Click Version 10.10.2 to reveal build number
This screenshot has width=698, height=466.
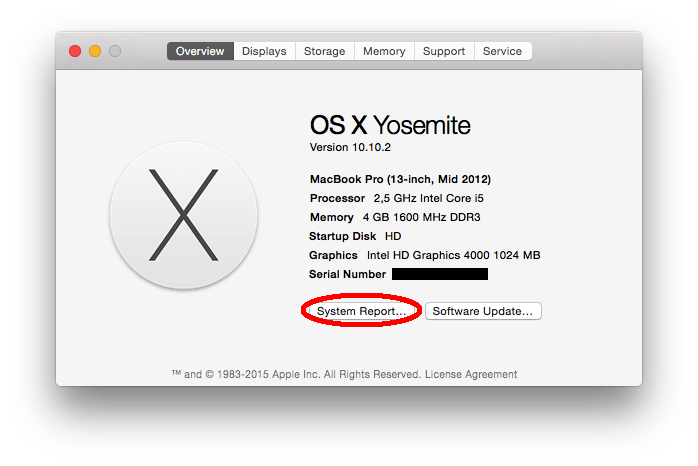tap(350, 147)
